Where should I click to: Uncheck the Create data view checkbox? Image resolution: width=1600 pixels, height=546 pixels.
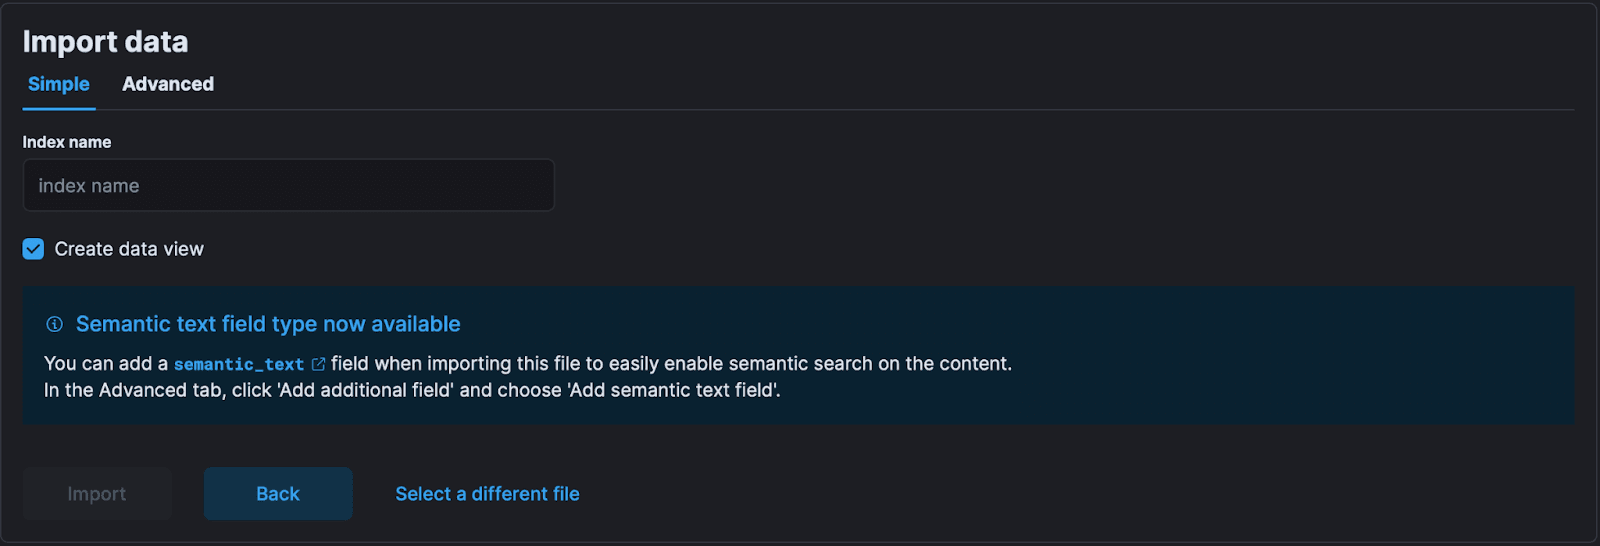34,249
